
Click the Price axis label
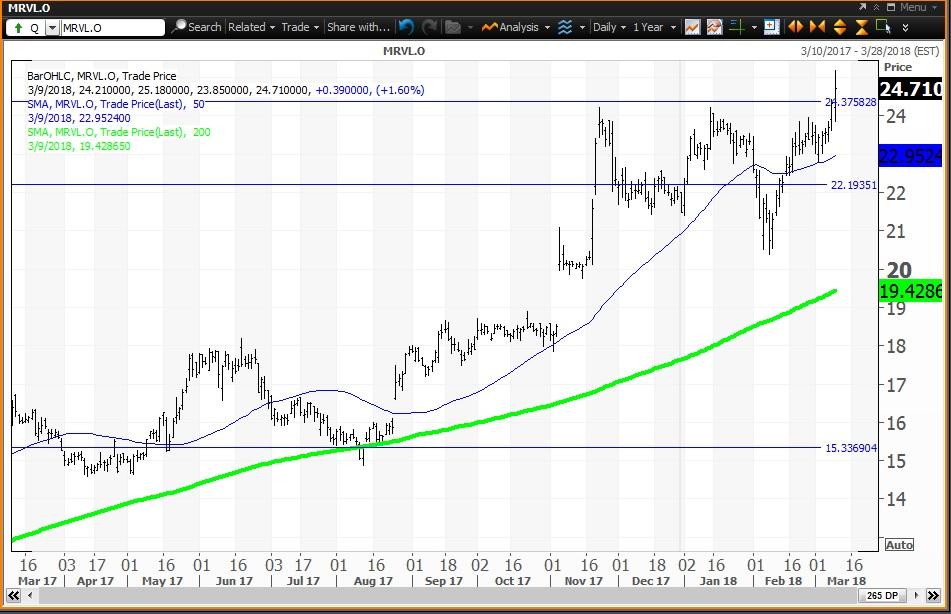tap(898, 67)
